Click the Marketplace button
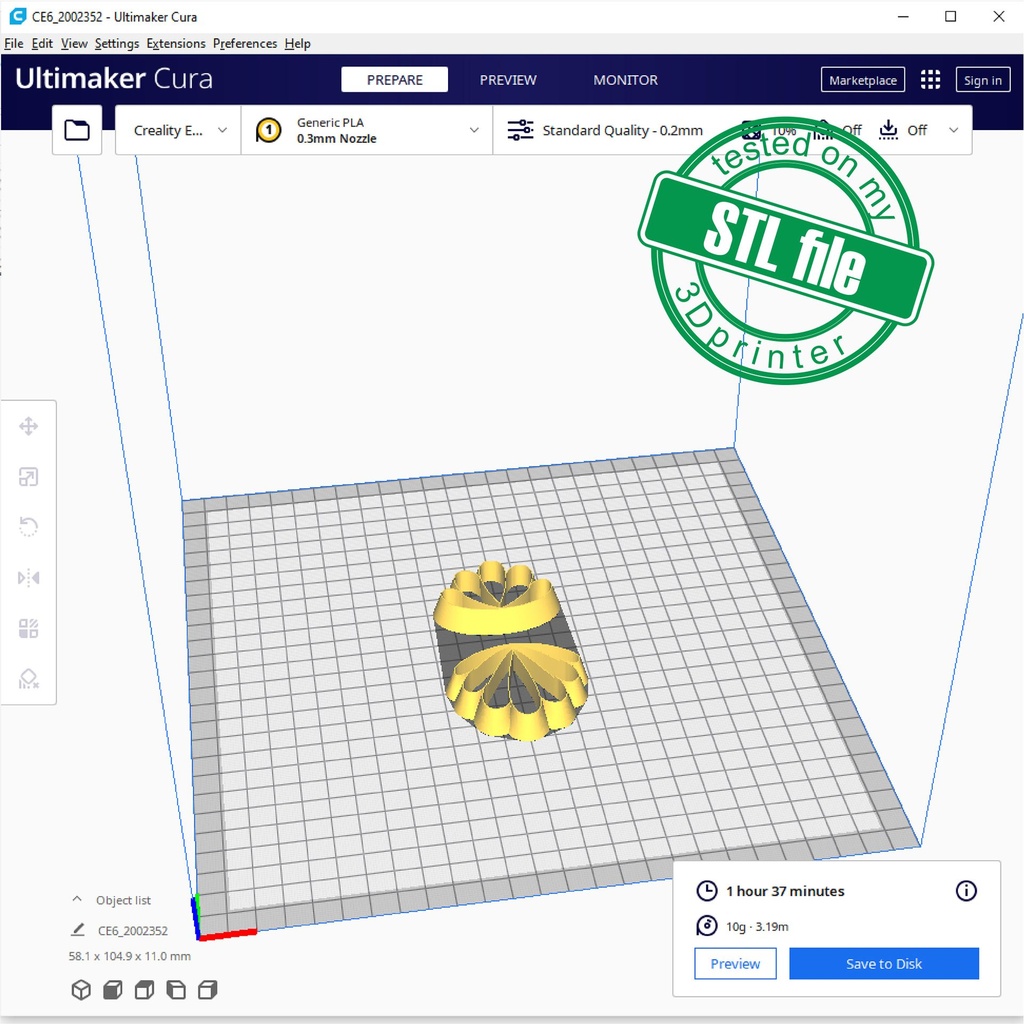Viewport: 1024px width, 1024px height. click(862, 80)
